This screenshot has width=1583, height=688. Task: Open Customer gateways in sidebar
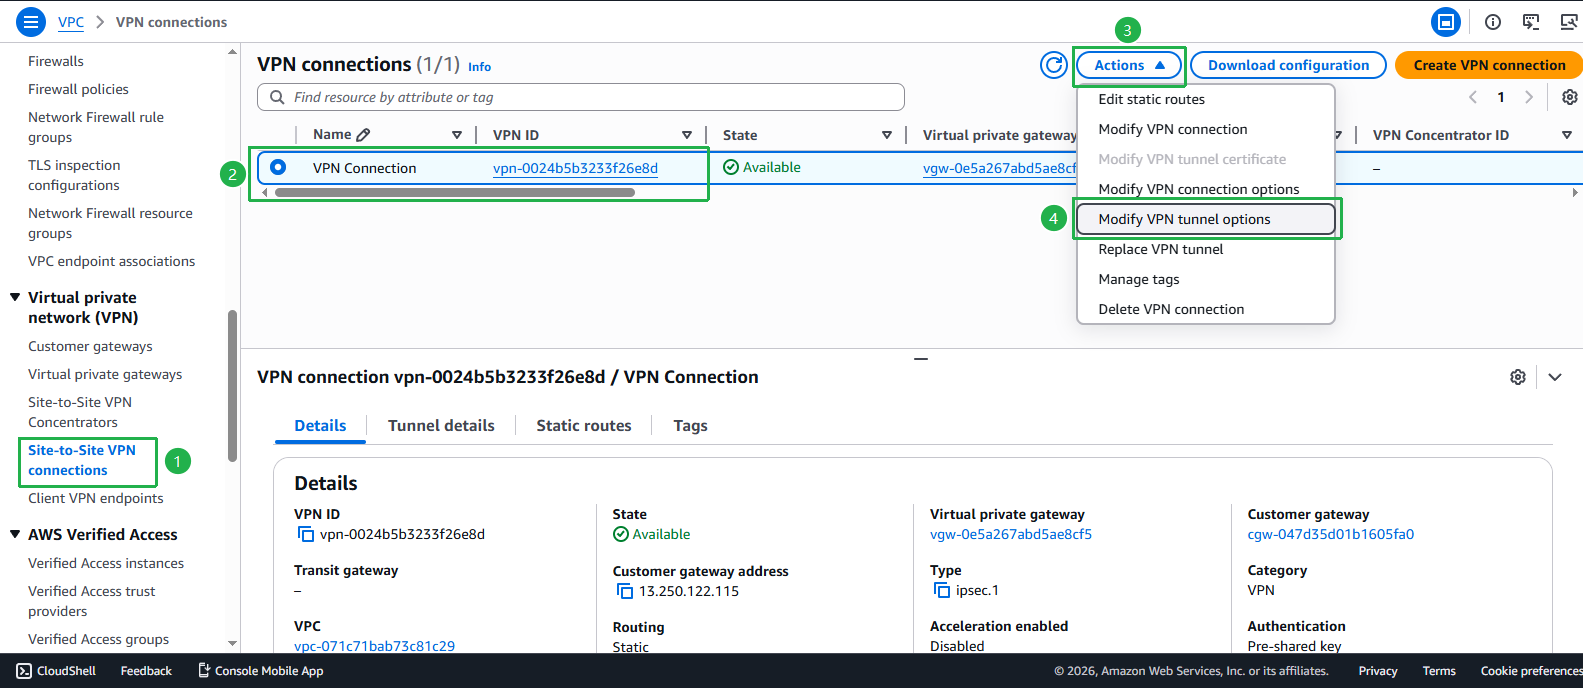pyautogui.click(x=90, y=346)
